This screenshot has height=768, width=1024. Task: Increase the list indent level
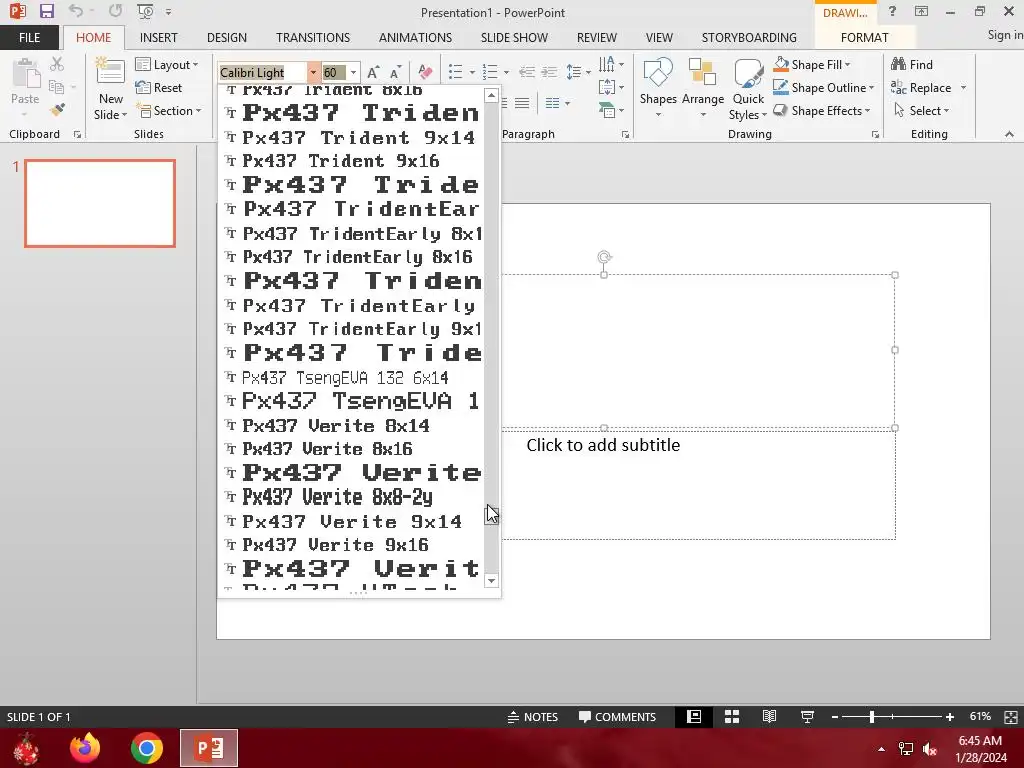[549, 72]
